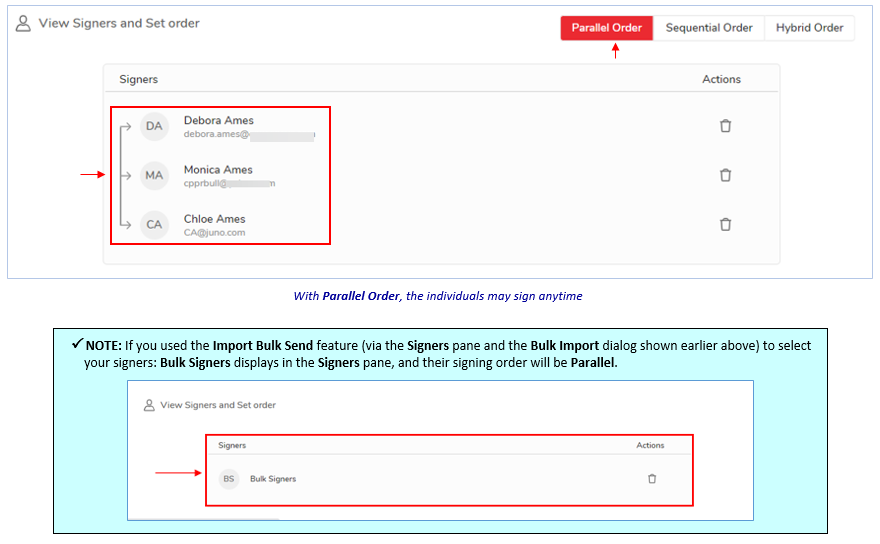Click the CA@juno.com email address
Image resolution: width=880 pixels, height=544 pixels.
pyautogui.click(x=214, y=233)
